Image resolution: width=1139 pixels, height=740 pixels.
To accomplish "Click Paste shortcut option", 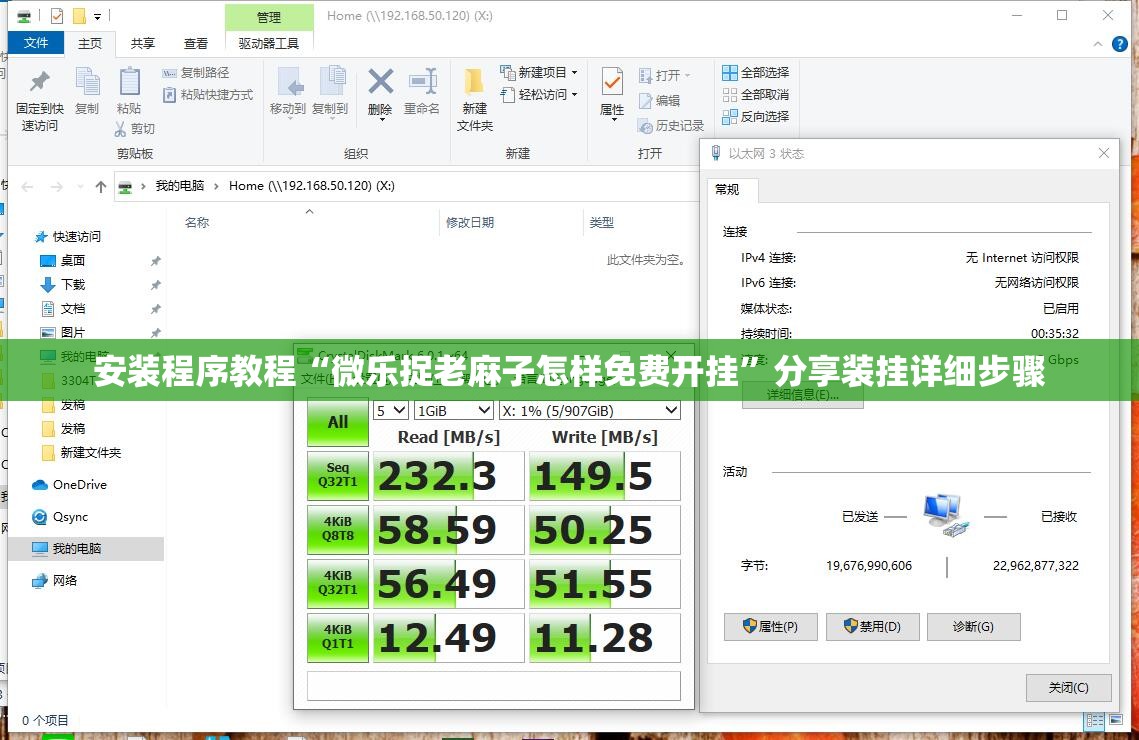I will tap(208, 94).
